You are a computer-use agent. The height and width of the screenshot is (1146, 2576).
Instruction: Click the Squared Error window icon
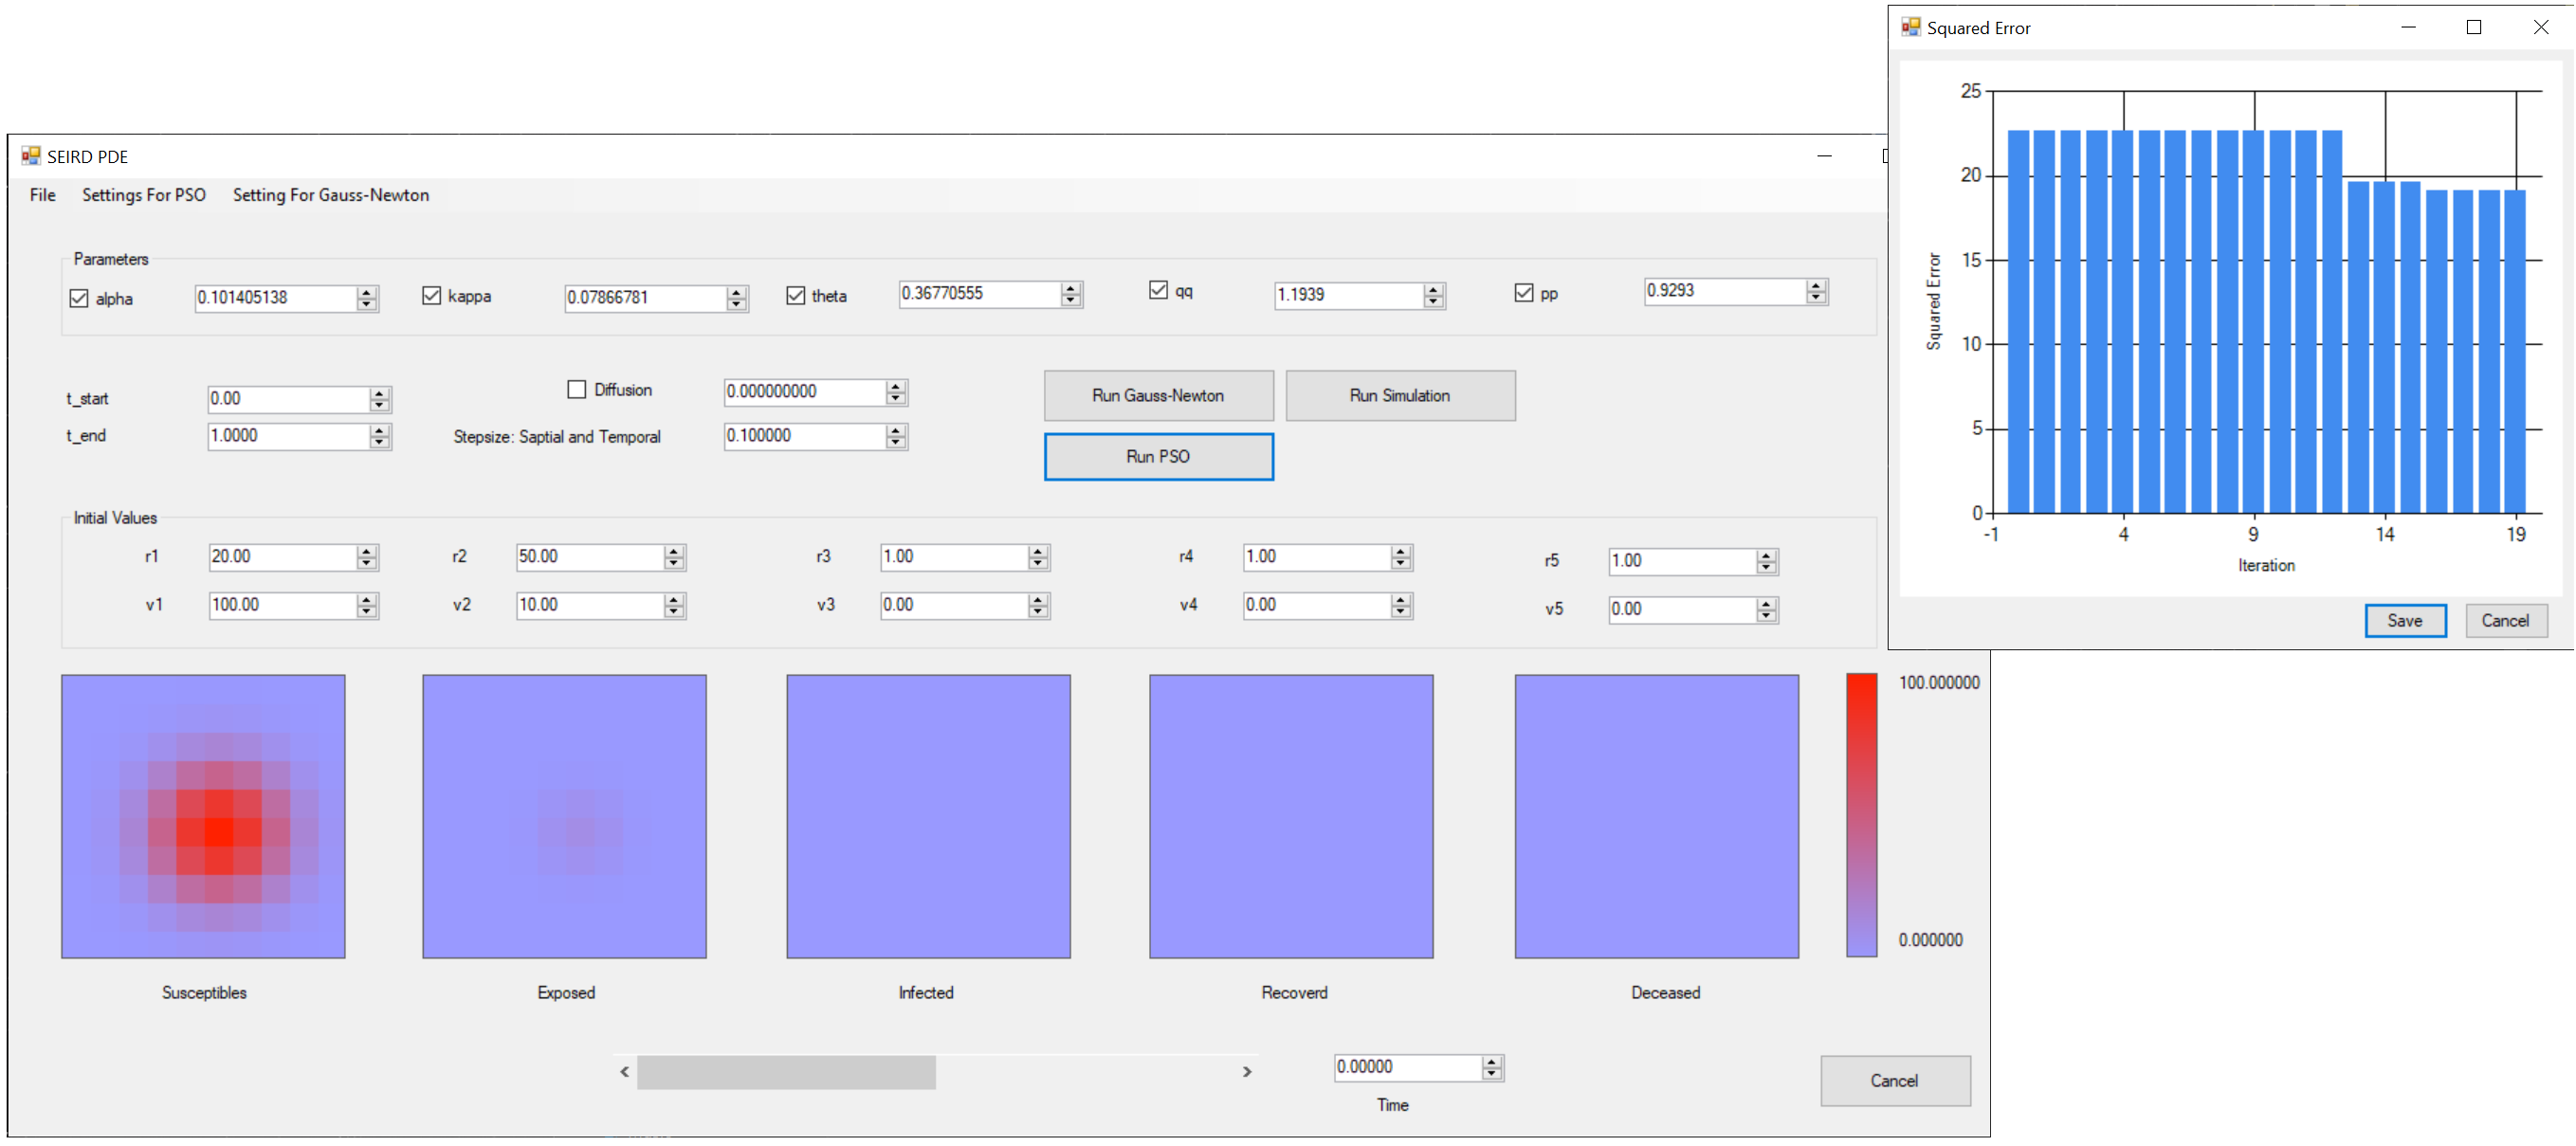pos(1910,27)
